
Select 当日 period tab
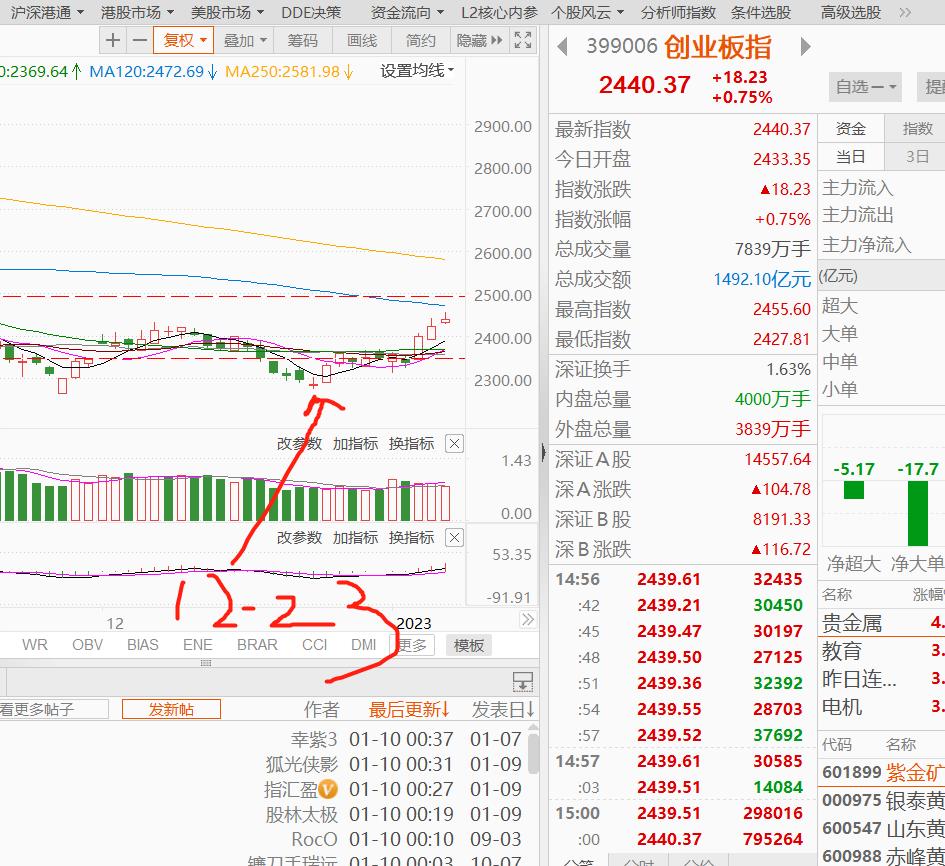coord(850,157)
